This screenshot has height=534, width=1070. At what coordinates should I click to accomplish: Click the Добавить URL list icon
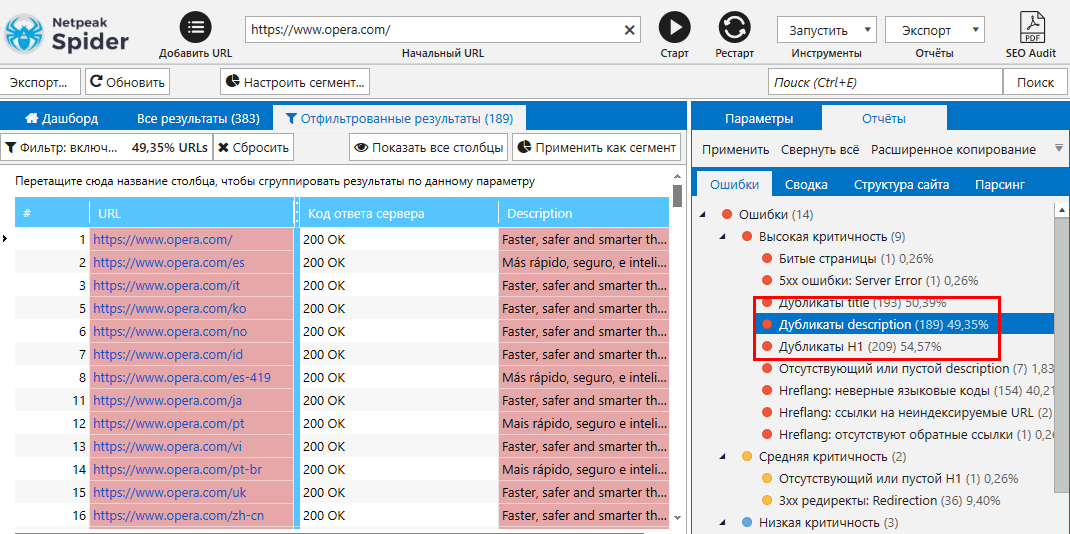tap(195, 28)
